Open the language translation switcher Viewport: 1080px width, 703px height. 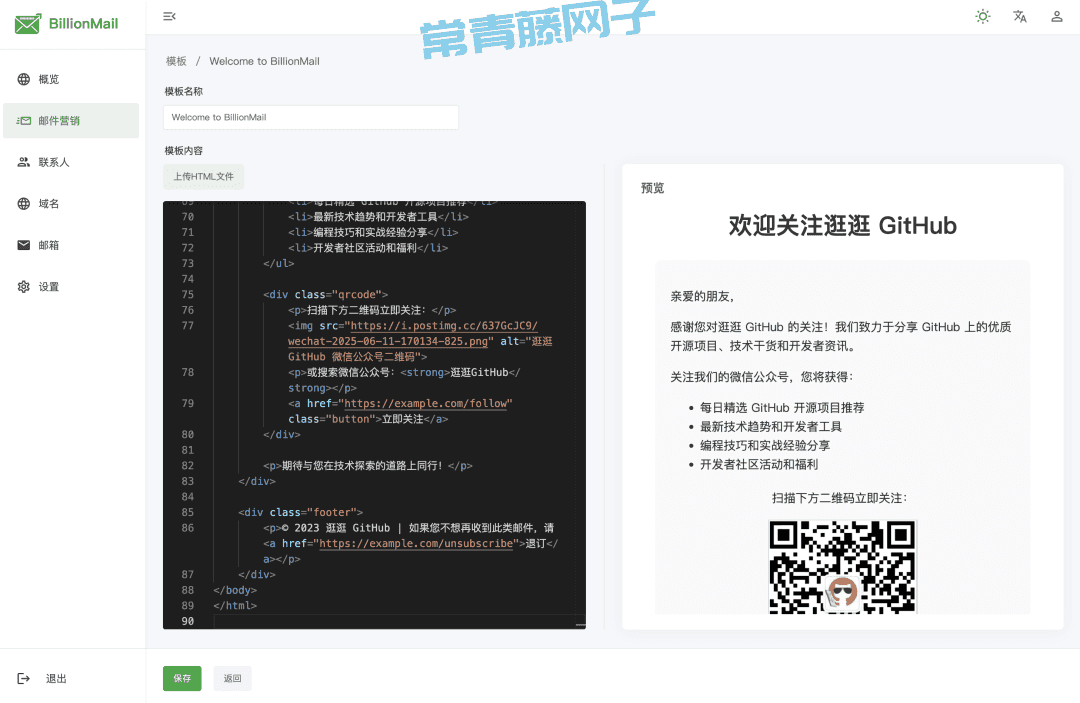(x=1020, y=16)
